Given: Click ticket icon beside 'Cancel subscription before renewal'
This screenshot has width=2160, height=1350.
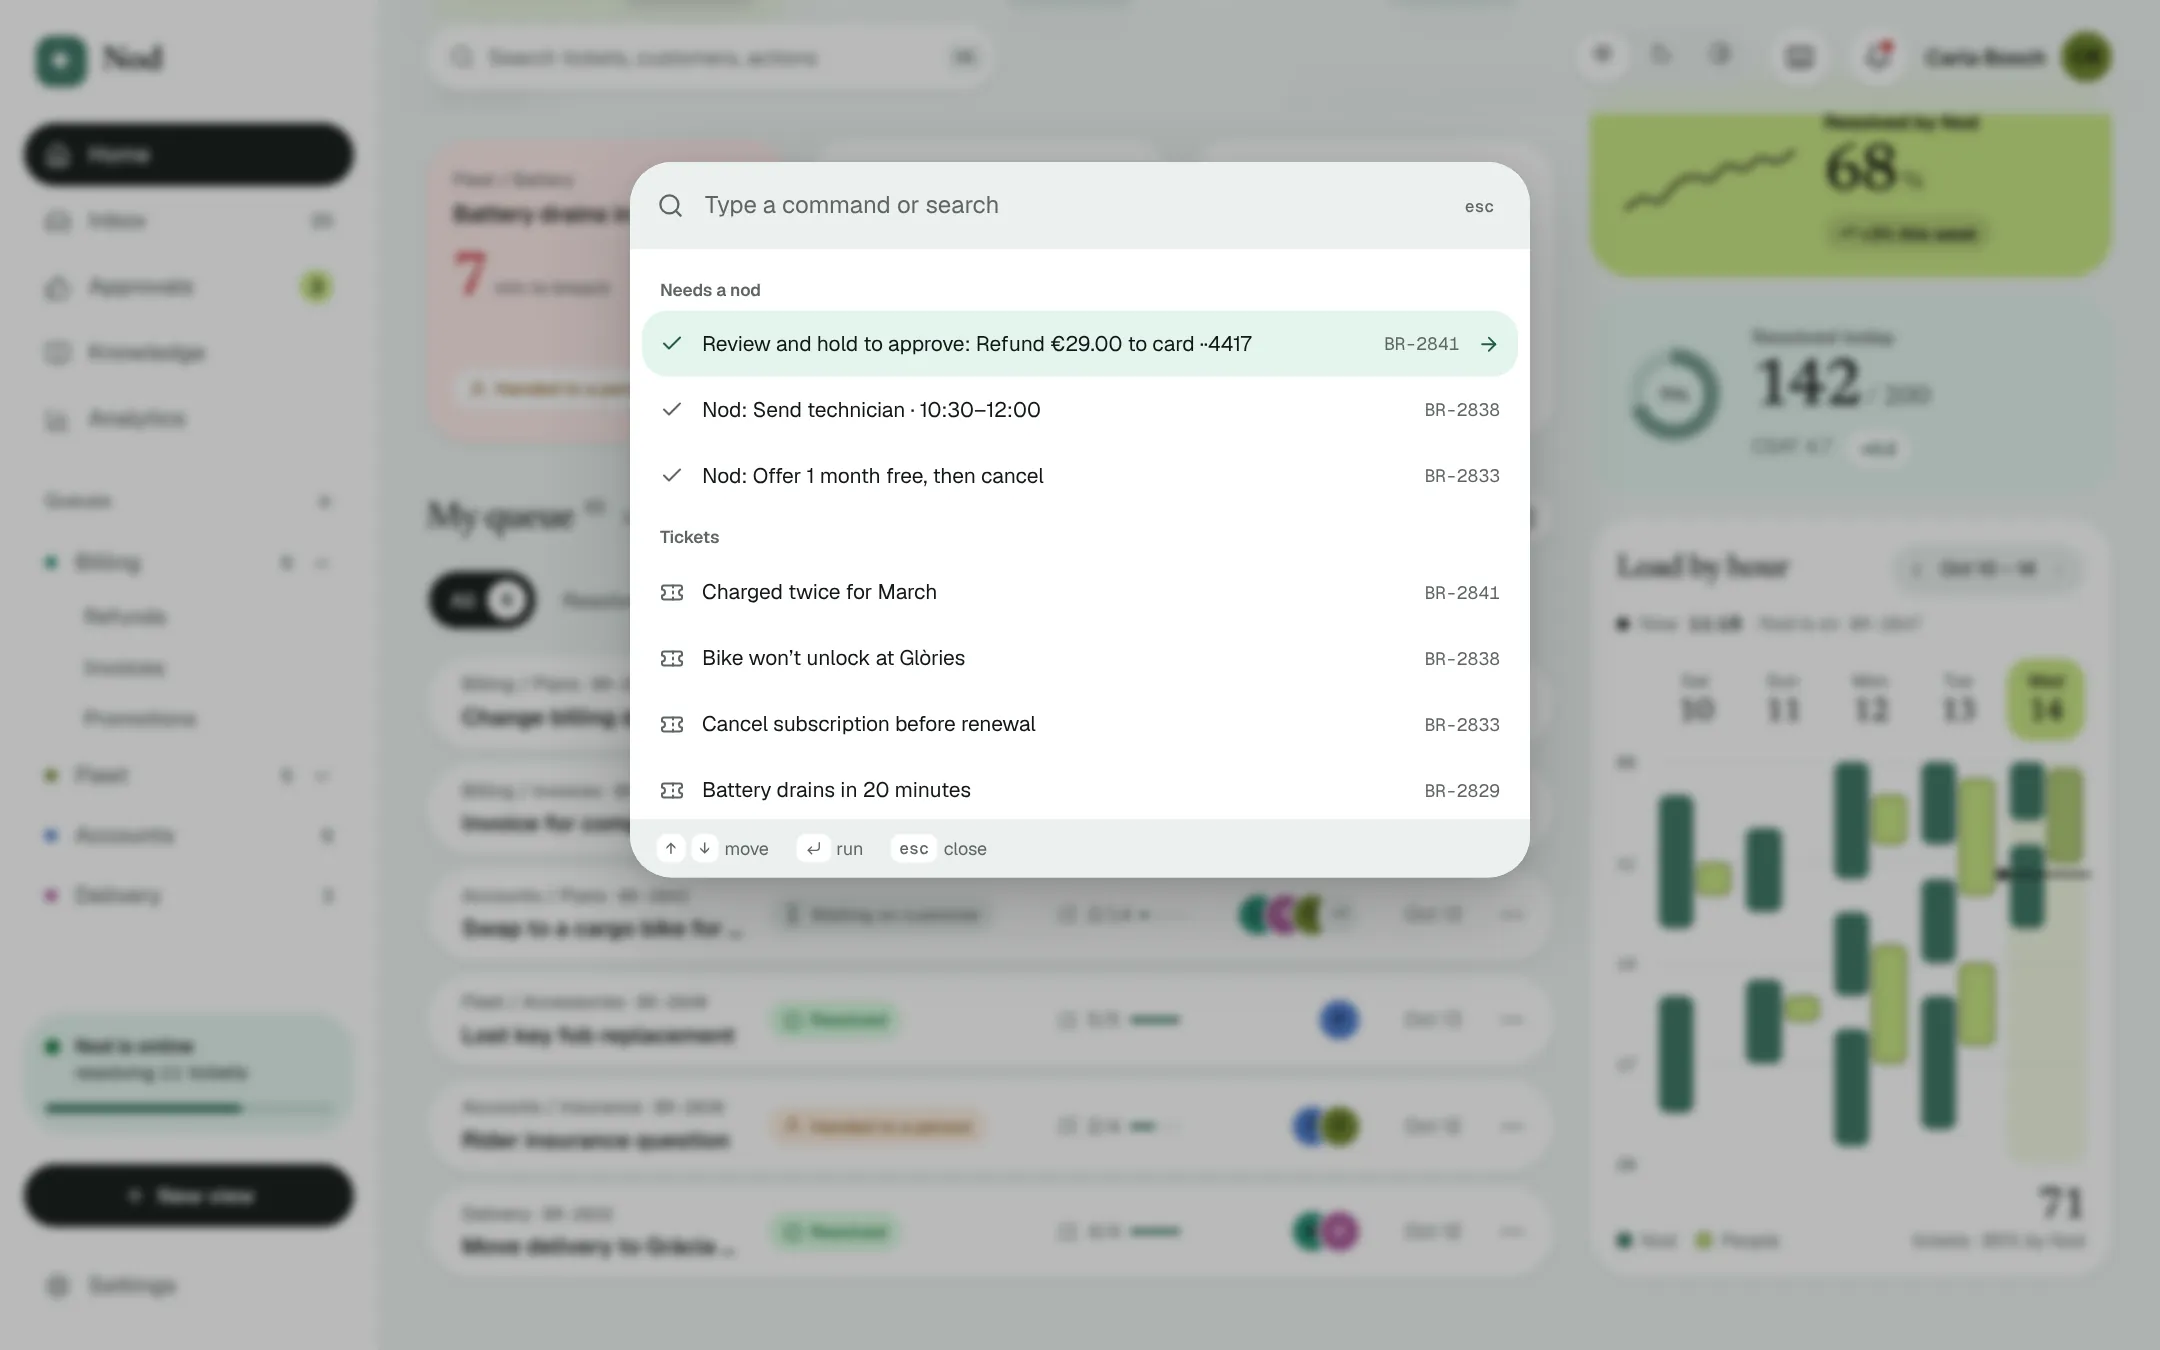Looking at the screenshot, I should [x=672, y=724].
